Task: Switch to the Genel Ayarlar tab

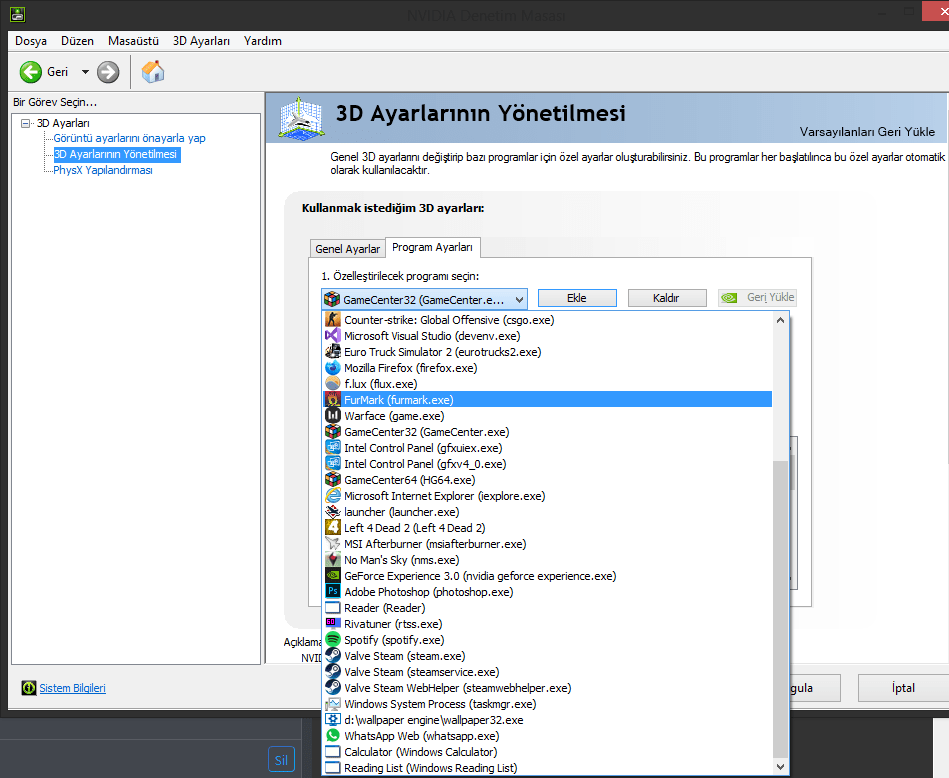Action: pyautogui.click(x=347, y=249)
